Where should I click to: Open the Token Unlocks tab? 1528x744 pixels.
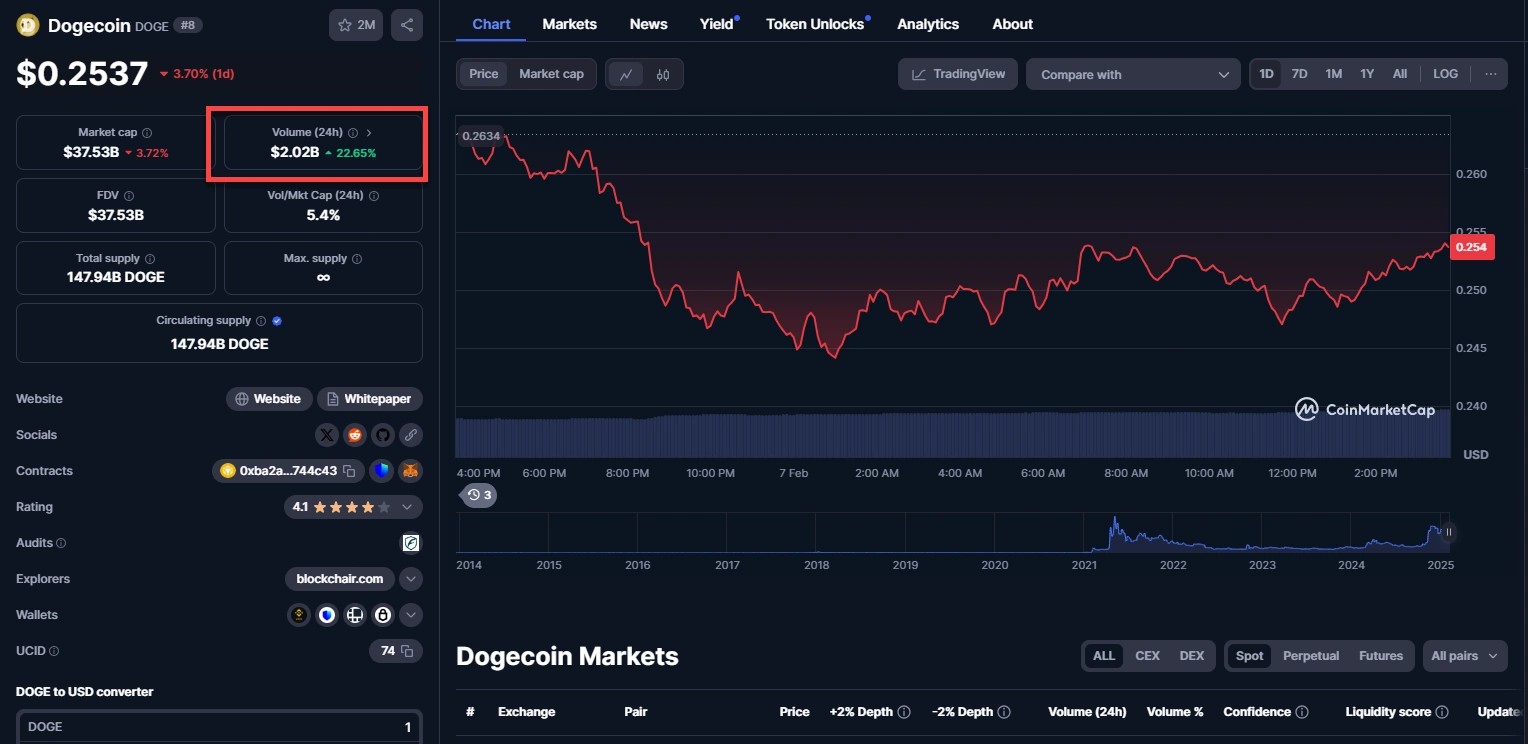(x=814, y=24)
